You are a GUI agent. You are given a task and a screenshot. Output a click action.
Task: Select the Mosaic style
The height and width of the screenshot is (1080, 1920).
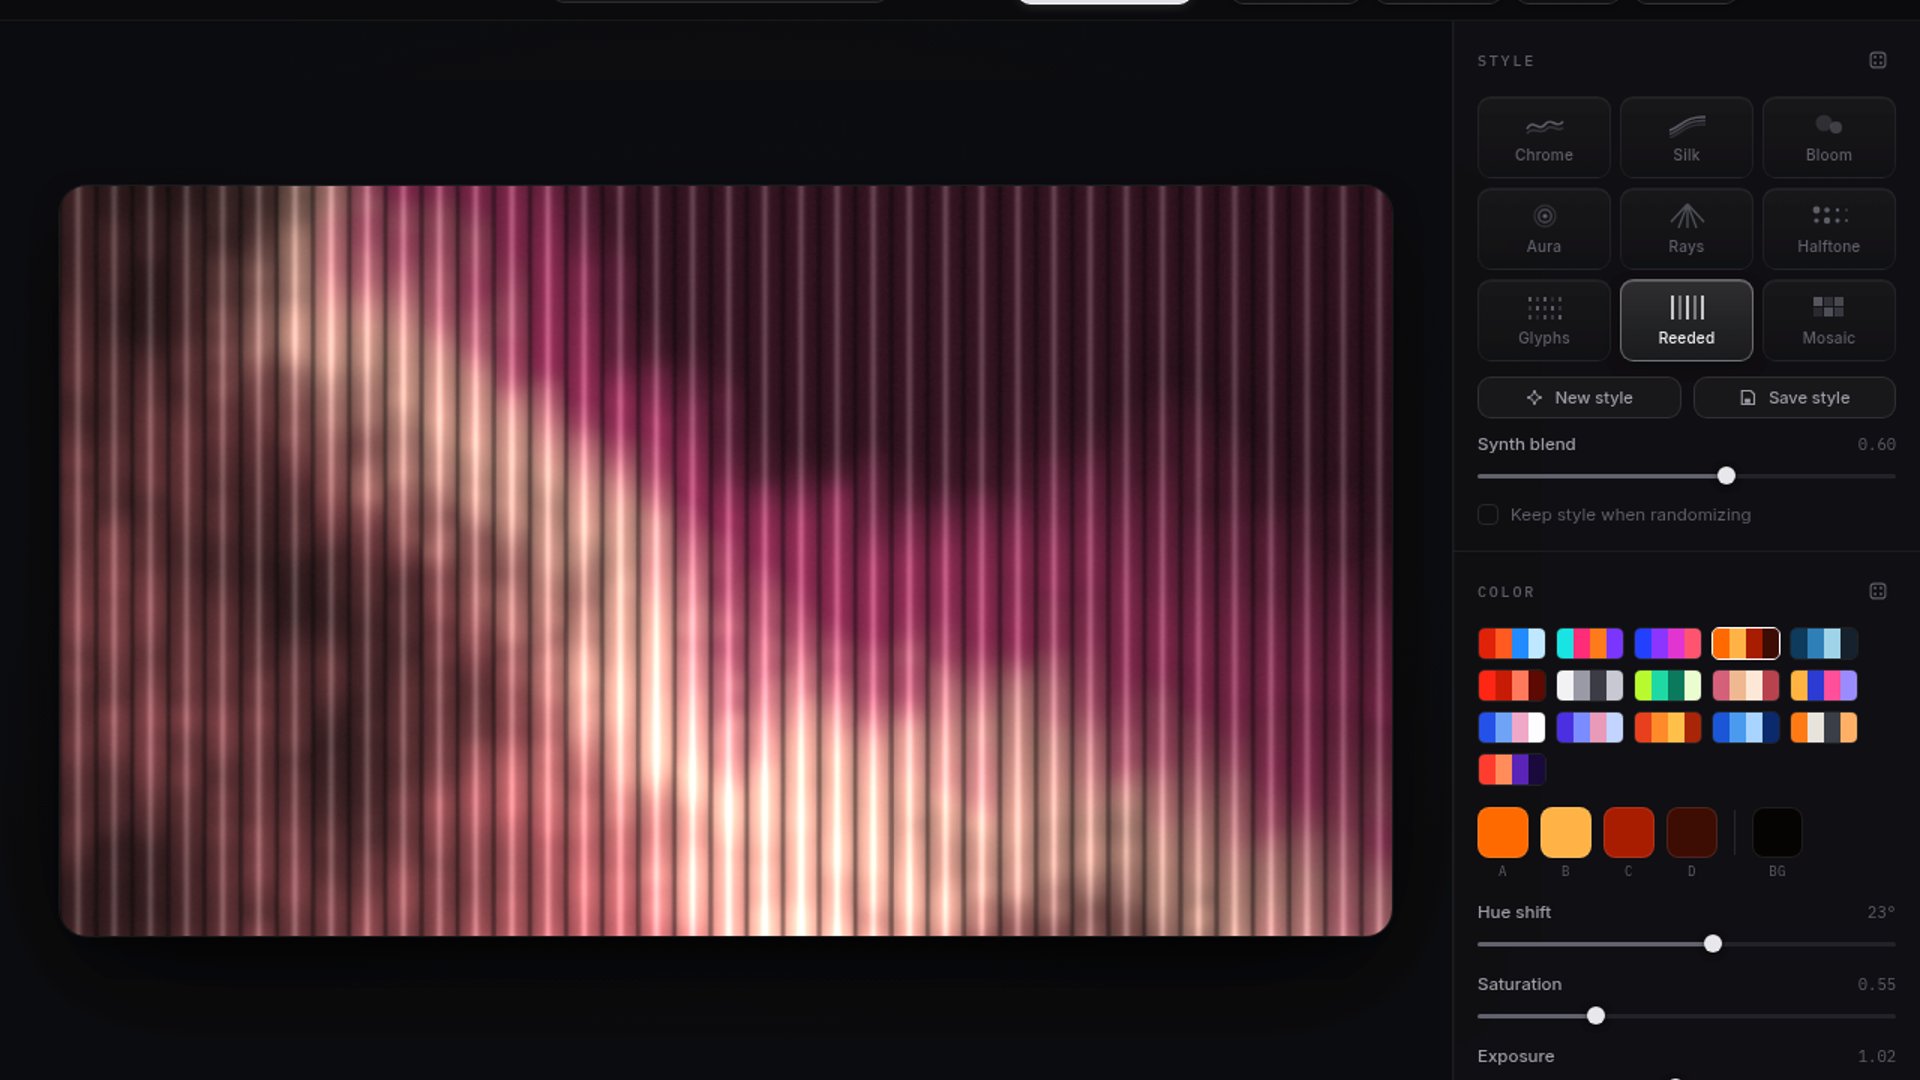tap(1828, 320)
